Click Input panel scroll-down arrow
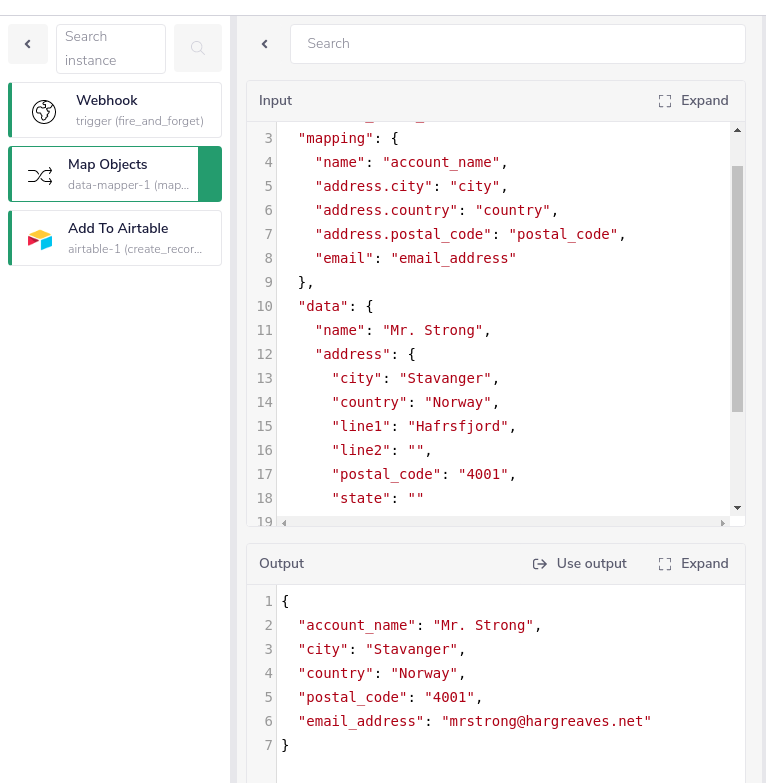This screenshot has width=766, height=783. click(737, 508)
